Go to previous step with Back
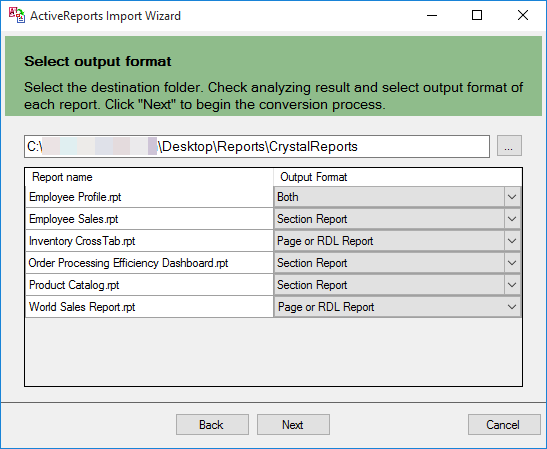Image resolution: width=547 pixels, height=449 pixels. click(212, 425)
